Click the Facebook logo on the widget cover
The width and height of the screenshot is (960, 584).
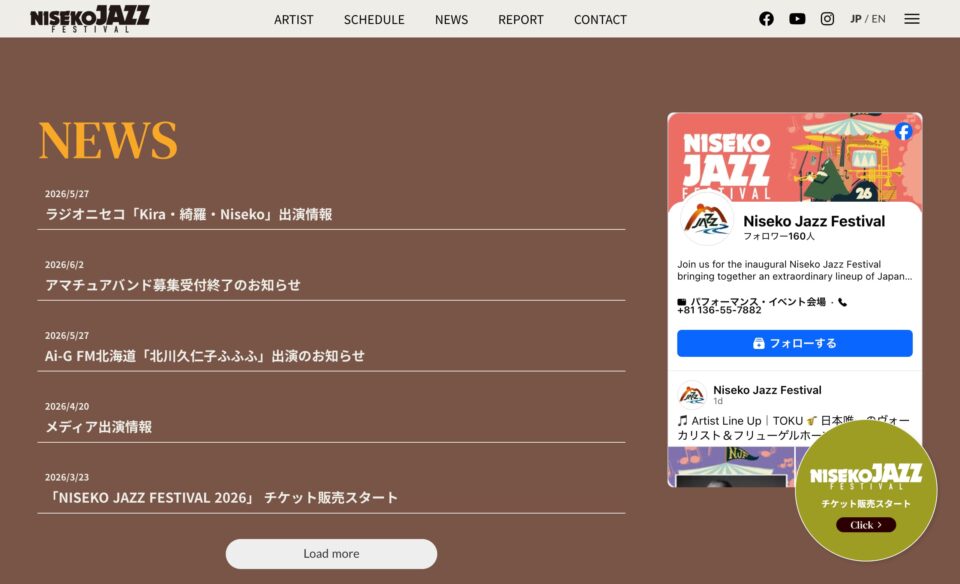point(903,132)
